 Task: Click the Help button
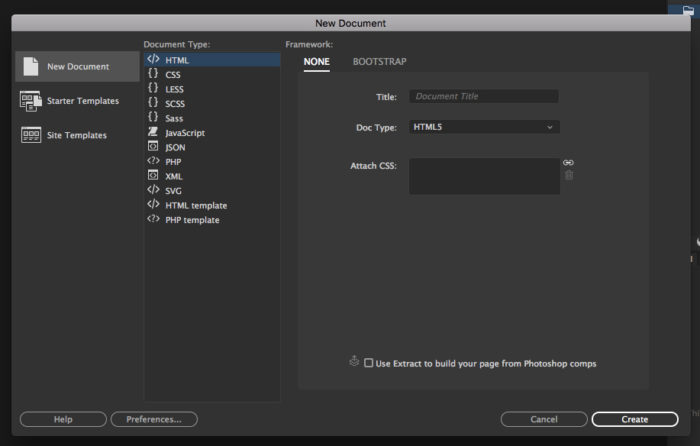[63, 419]
